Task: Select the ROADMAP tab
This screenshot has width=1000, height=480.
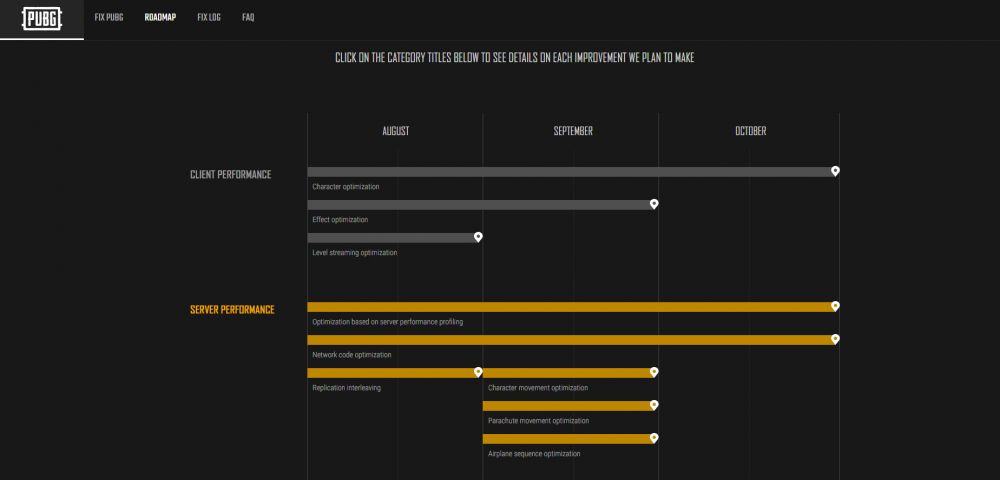Action: tap(160, 18)
